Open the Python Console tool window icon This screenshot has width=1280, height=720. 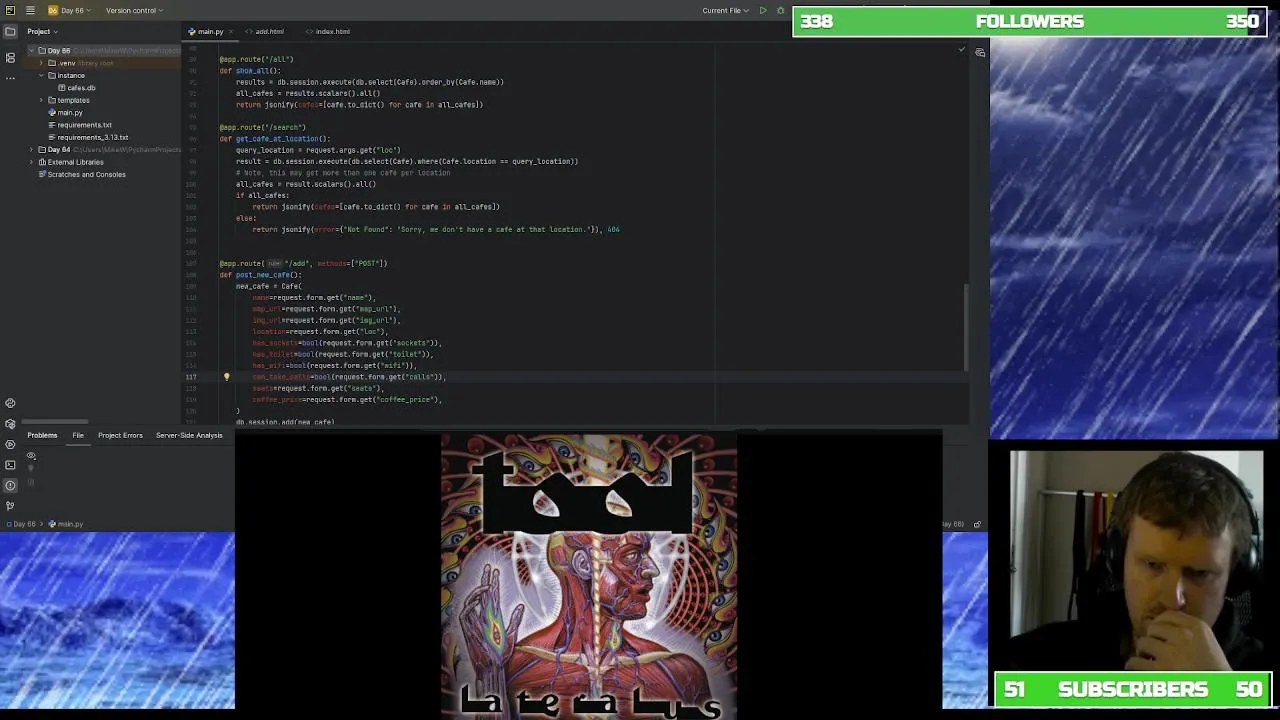pyautogui.click(x=10, y=403)
